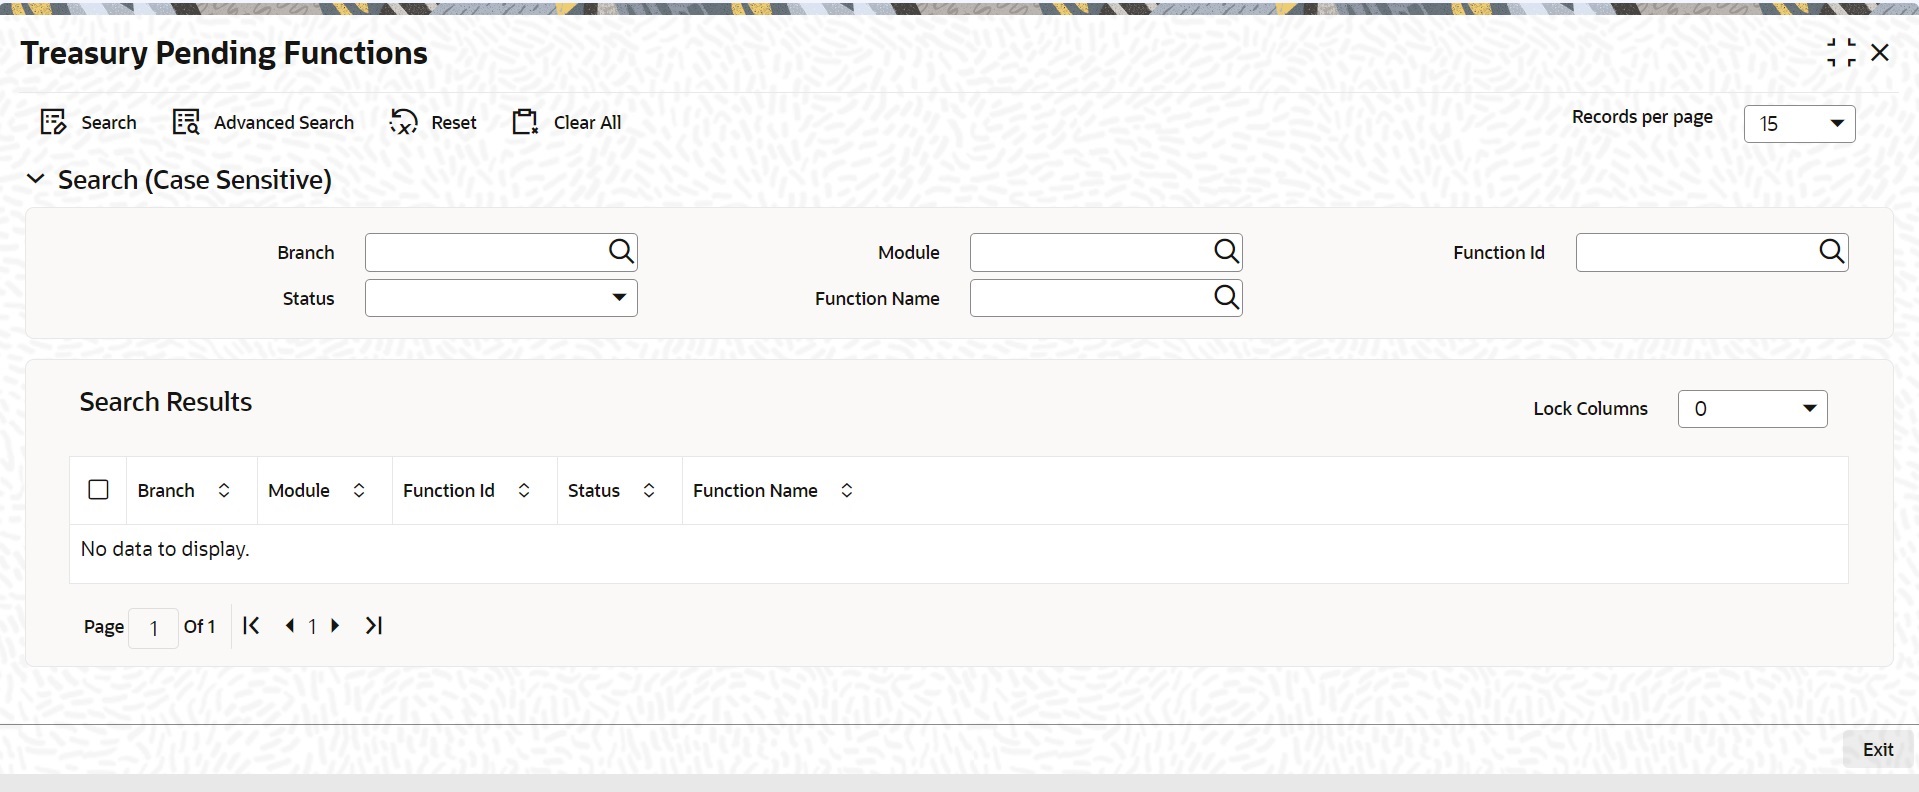The height and width of the screenshot is (792, 1919).
Task: Open the Function Id lookup magnifier icon
Action: coord(1831,251)
